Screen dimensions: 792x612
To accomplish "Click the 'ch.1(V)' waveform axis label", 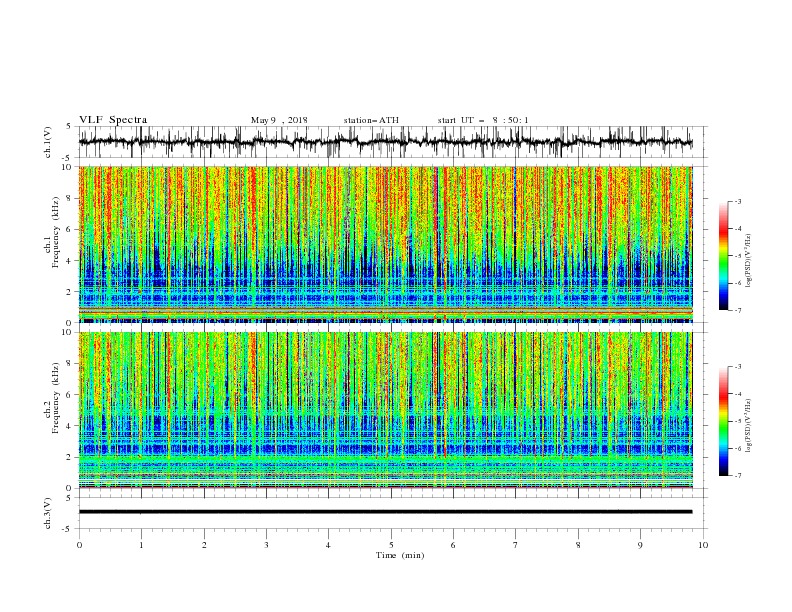I will (x=48, y=142).
